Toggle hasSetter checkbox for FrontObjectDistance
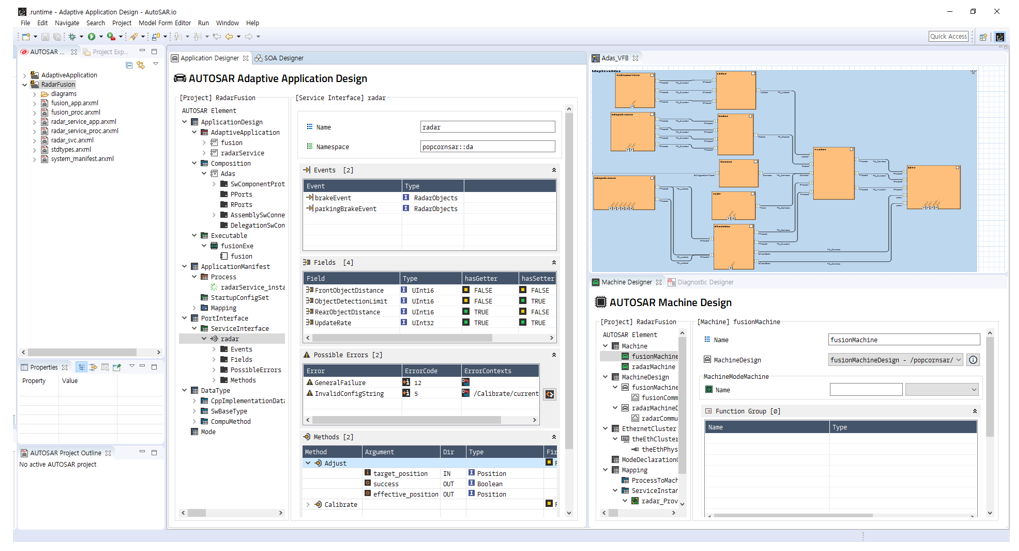Image resolution: width=1019 pixels, height=551 pixels. pos(523,290)
